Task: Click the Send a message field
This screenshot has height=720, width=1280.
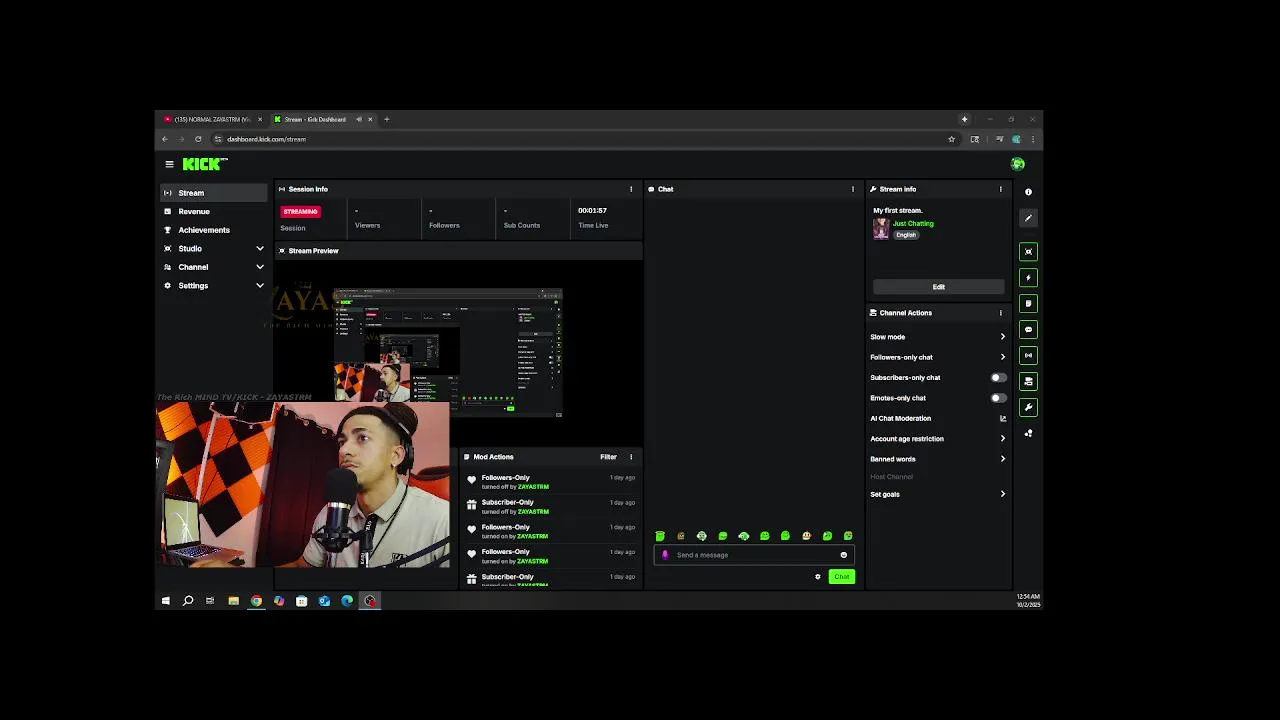Action: click(x=755, y=555)
